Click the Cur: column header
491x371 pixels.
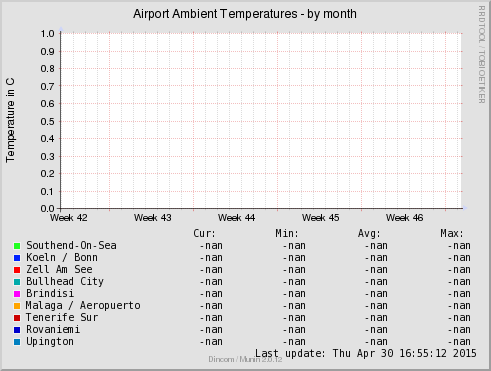[x=205, y=233]
